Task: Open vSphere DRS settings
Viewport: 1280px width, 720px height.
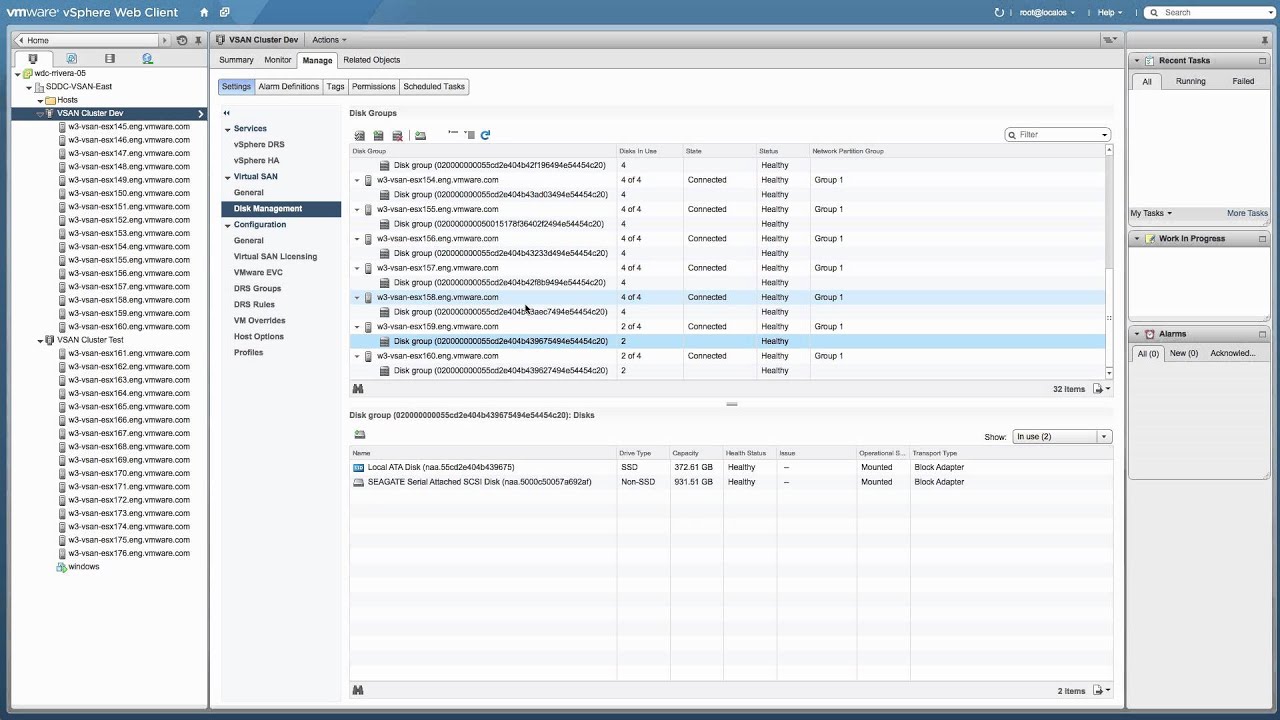Action: point(259,145)
